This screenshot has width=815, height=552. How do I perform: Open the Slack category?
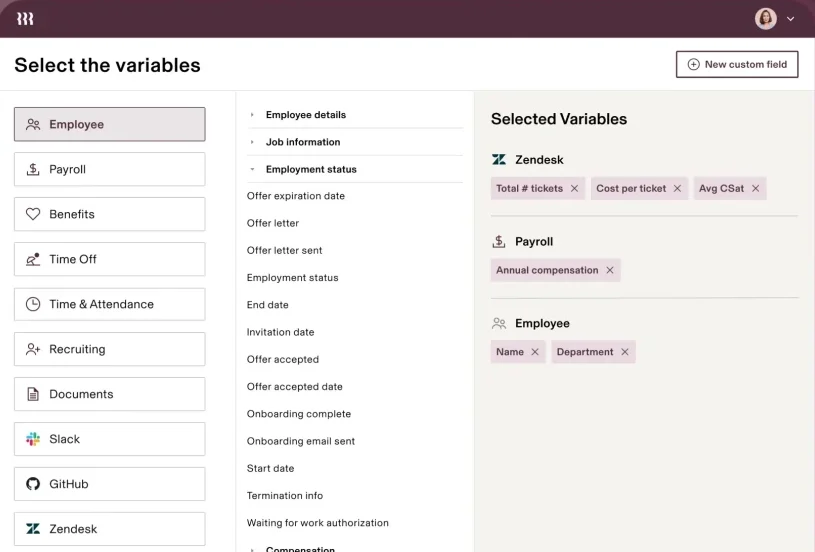110,439
